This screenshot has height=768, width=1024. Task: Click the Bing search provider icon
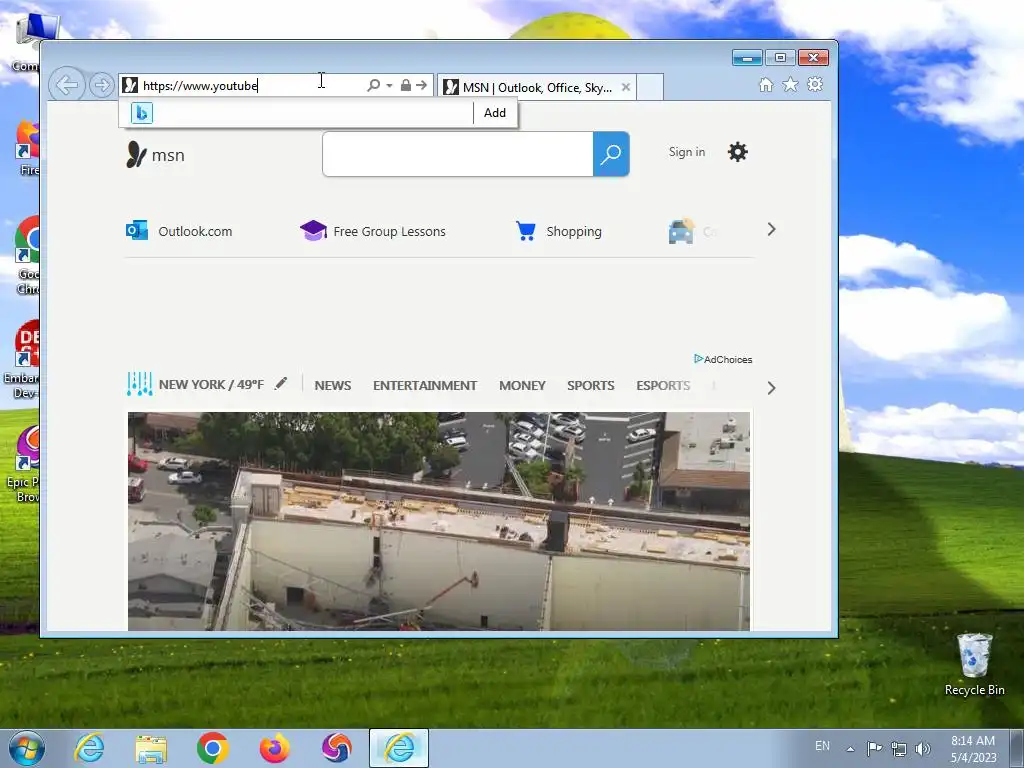(x=142, y=113)
